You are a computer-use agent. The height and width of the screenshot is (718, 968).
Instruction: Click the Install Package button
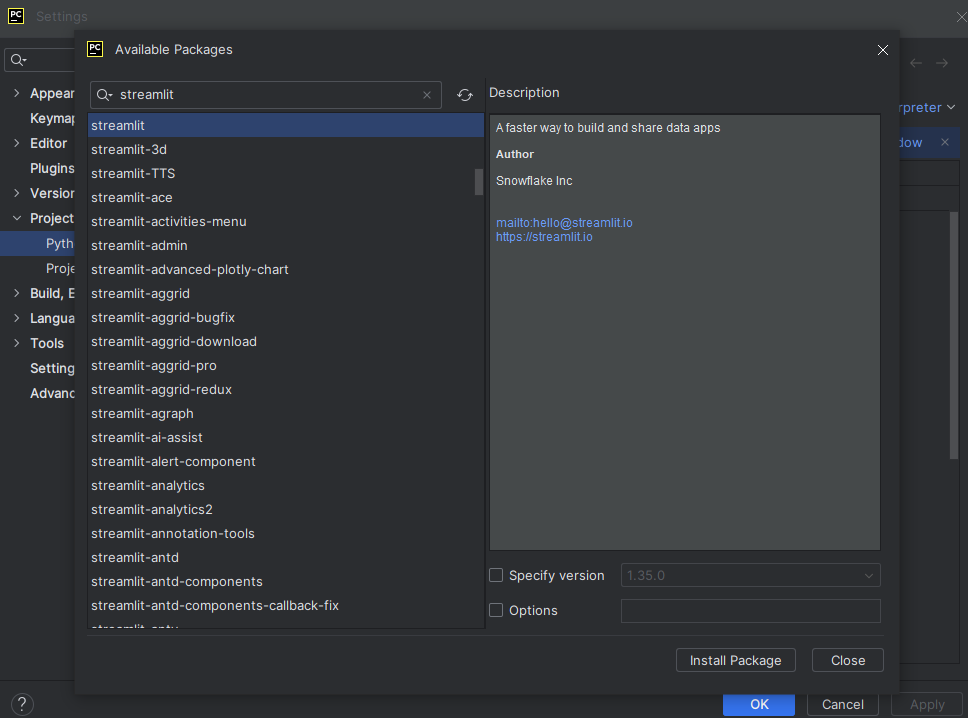click(735, 660)
